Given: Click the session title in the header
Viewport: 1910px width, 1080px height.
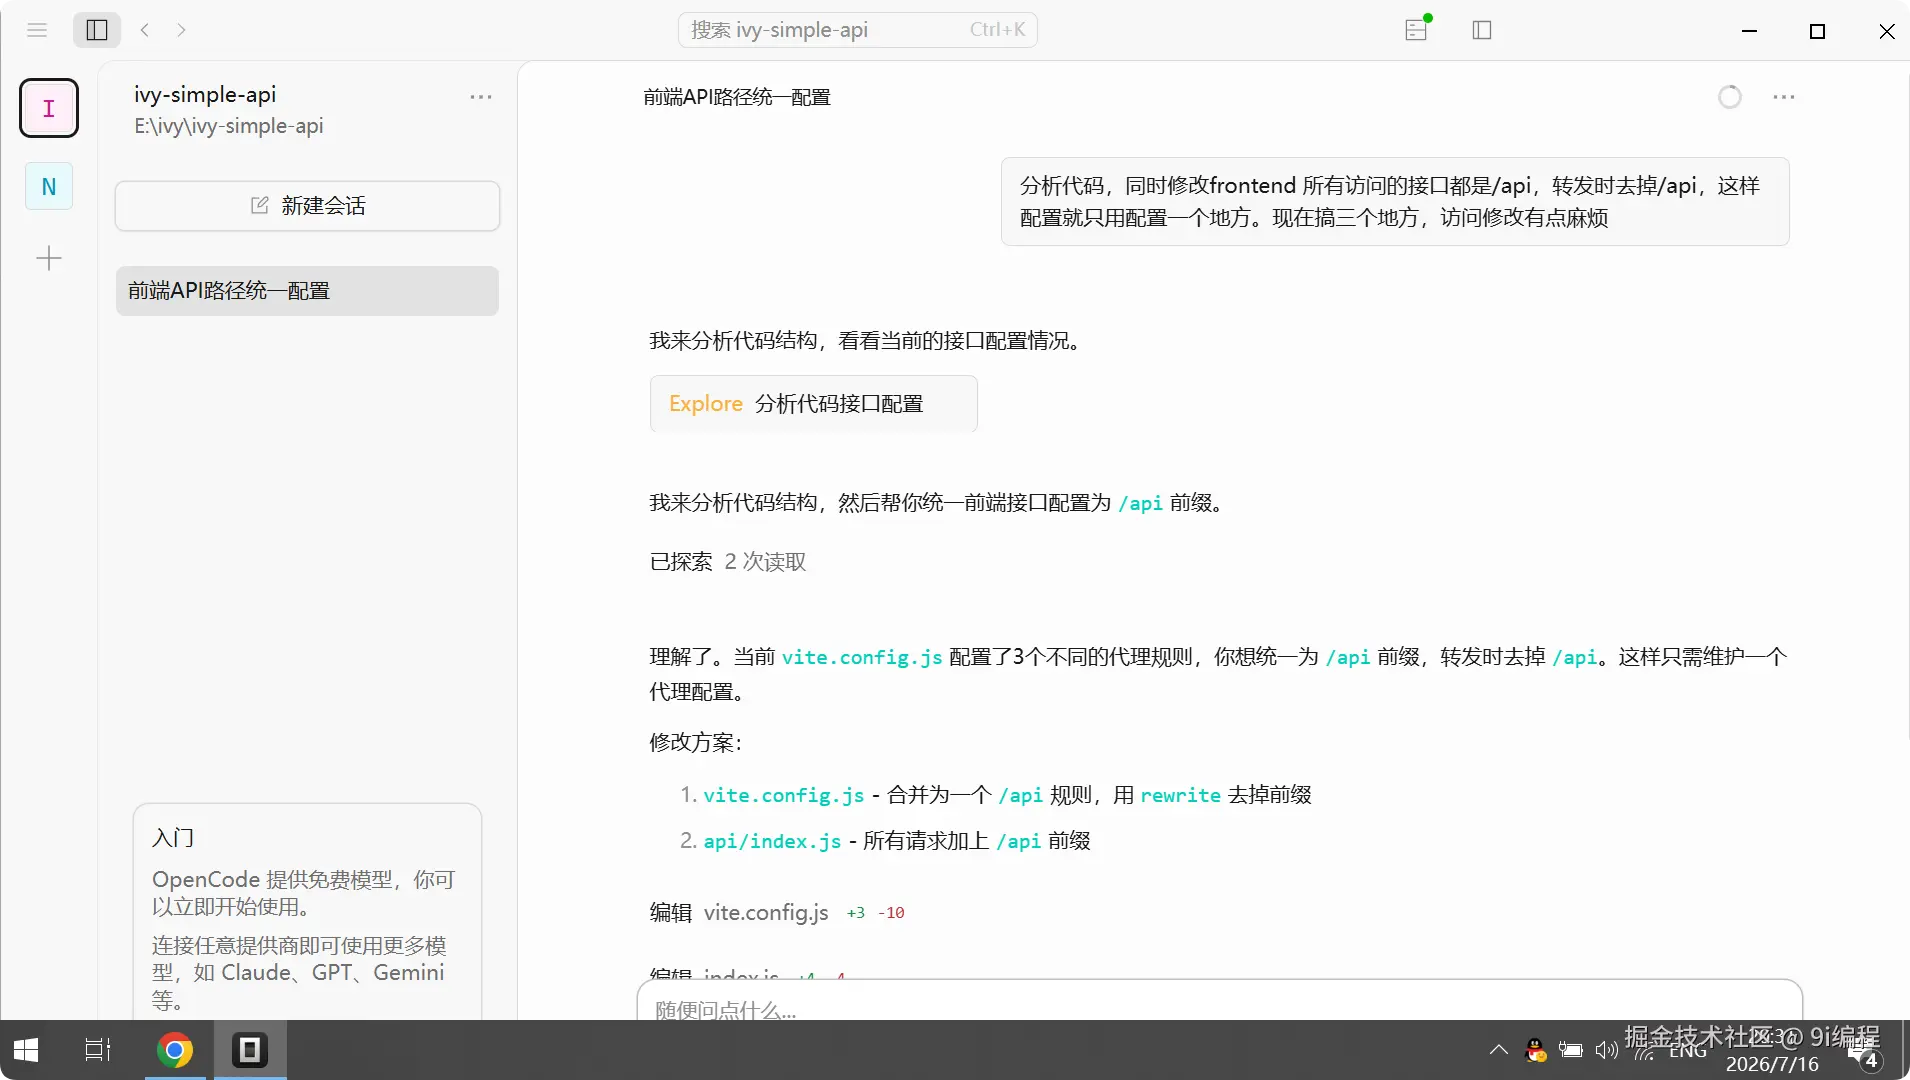Looking at the screenshot, I should (x=737, y=97).
